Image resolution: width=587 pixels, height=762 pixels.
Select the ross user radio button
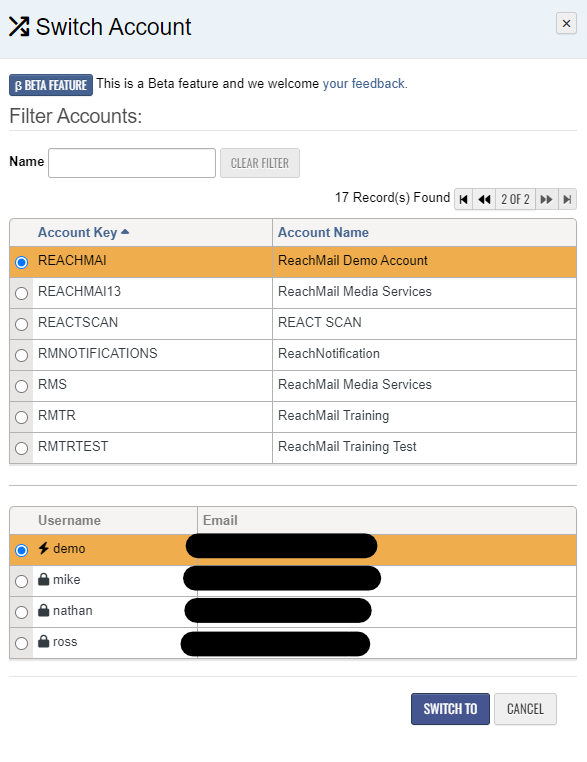point(21,643)
